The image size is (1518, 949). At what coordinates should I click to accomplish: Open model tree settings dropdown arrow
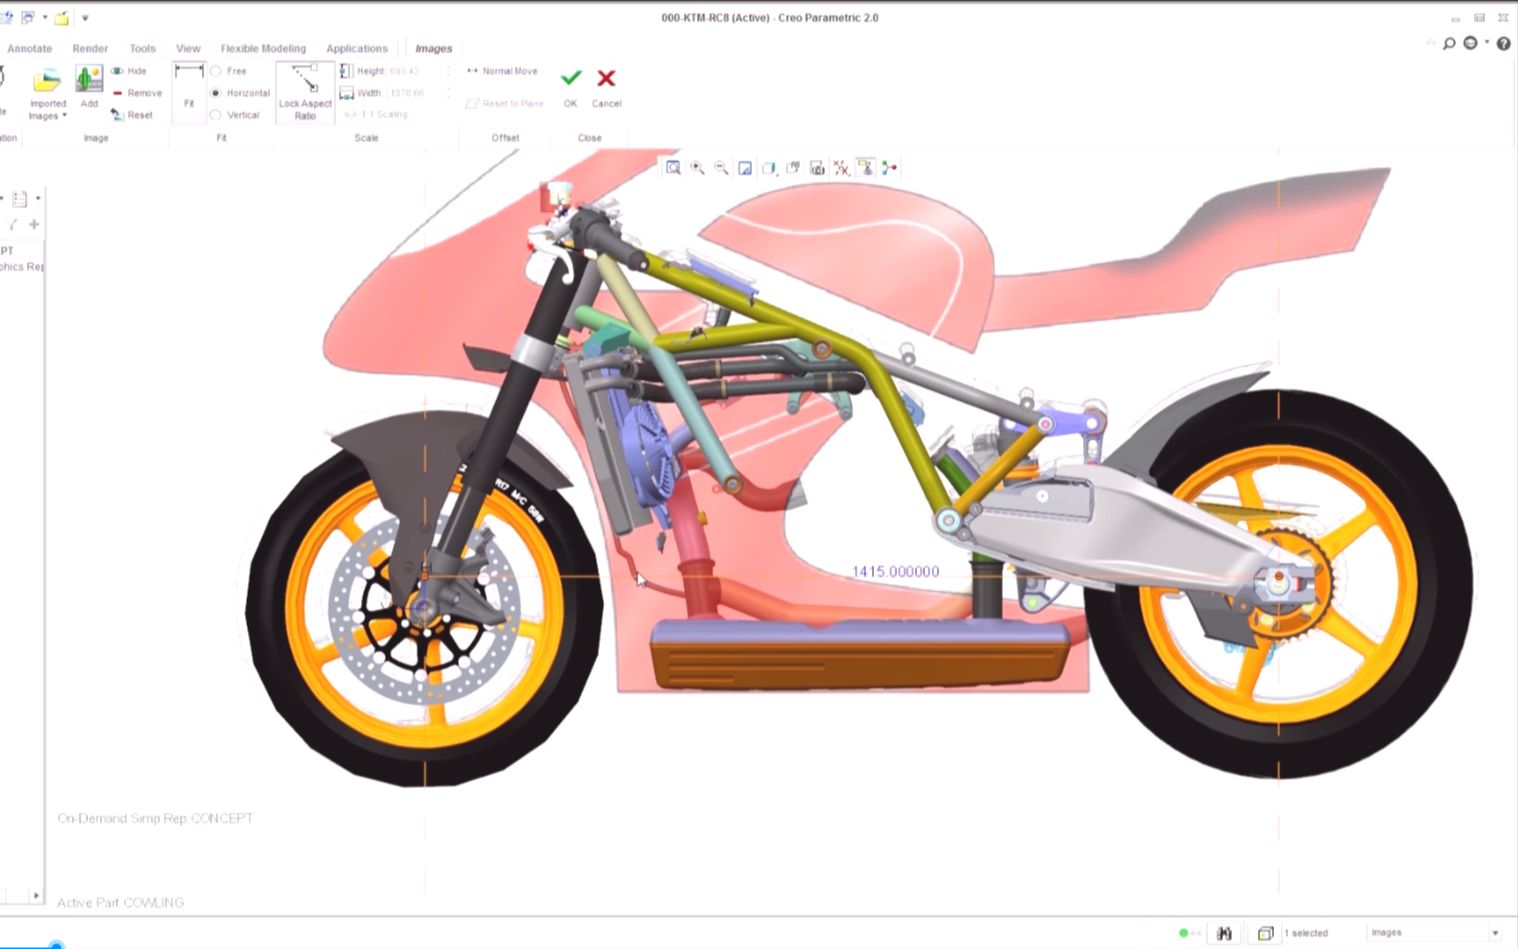[38, 198]
